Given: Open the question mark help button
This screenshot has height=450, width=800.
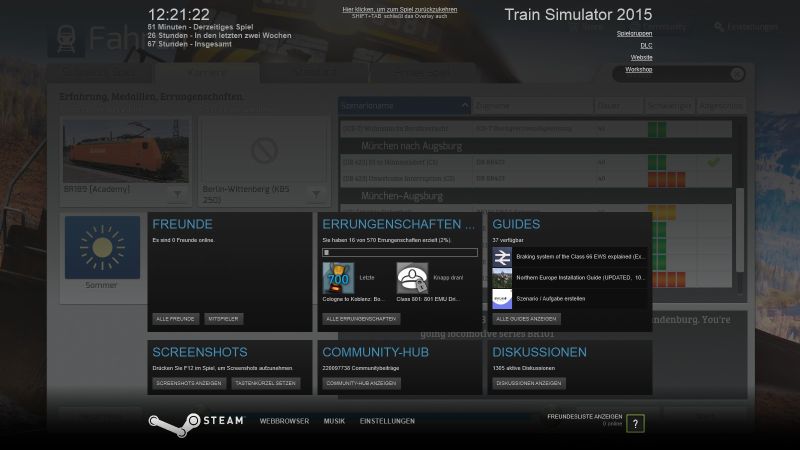Looking at the screenshot, I should (x=635, y=423).
